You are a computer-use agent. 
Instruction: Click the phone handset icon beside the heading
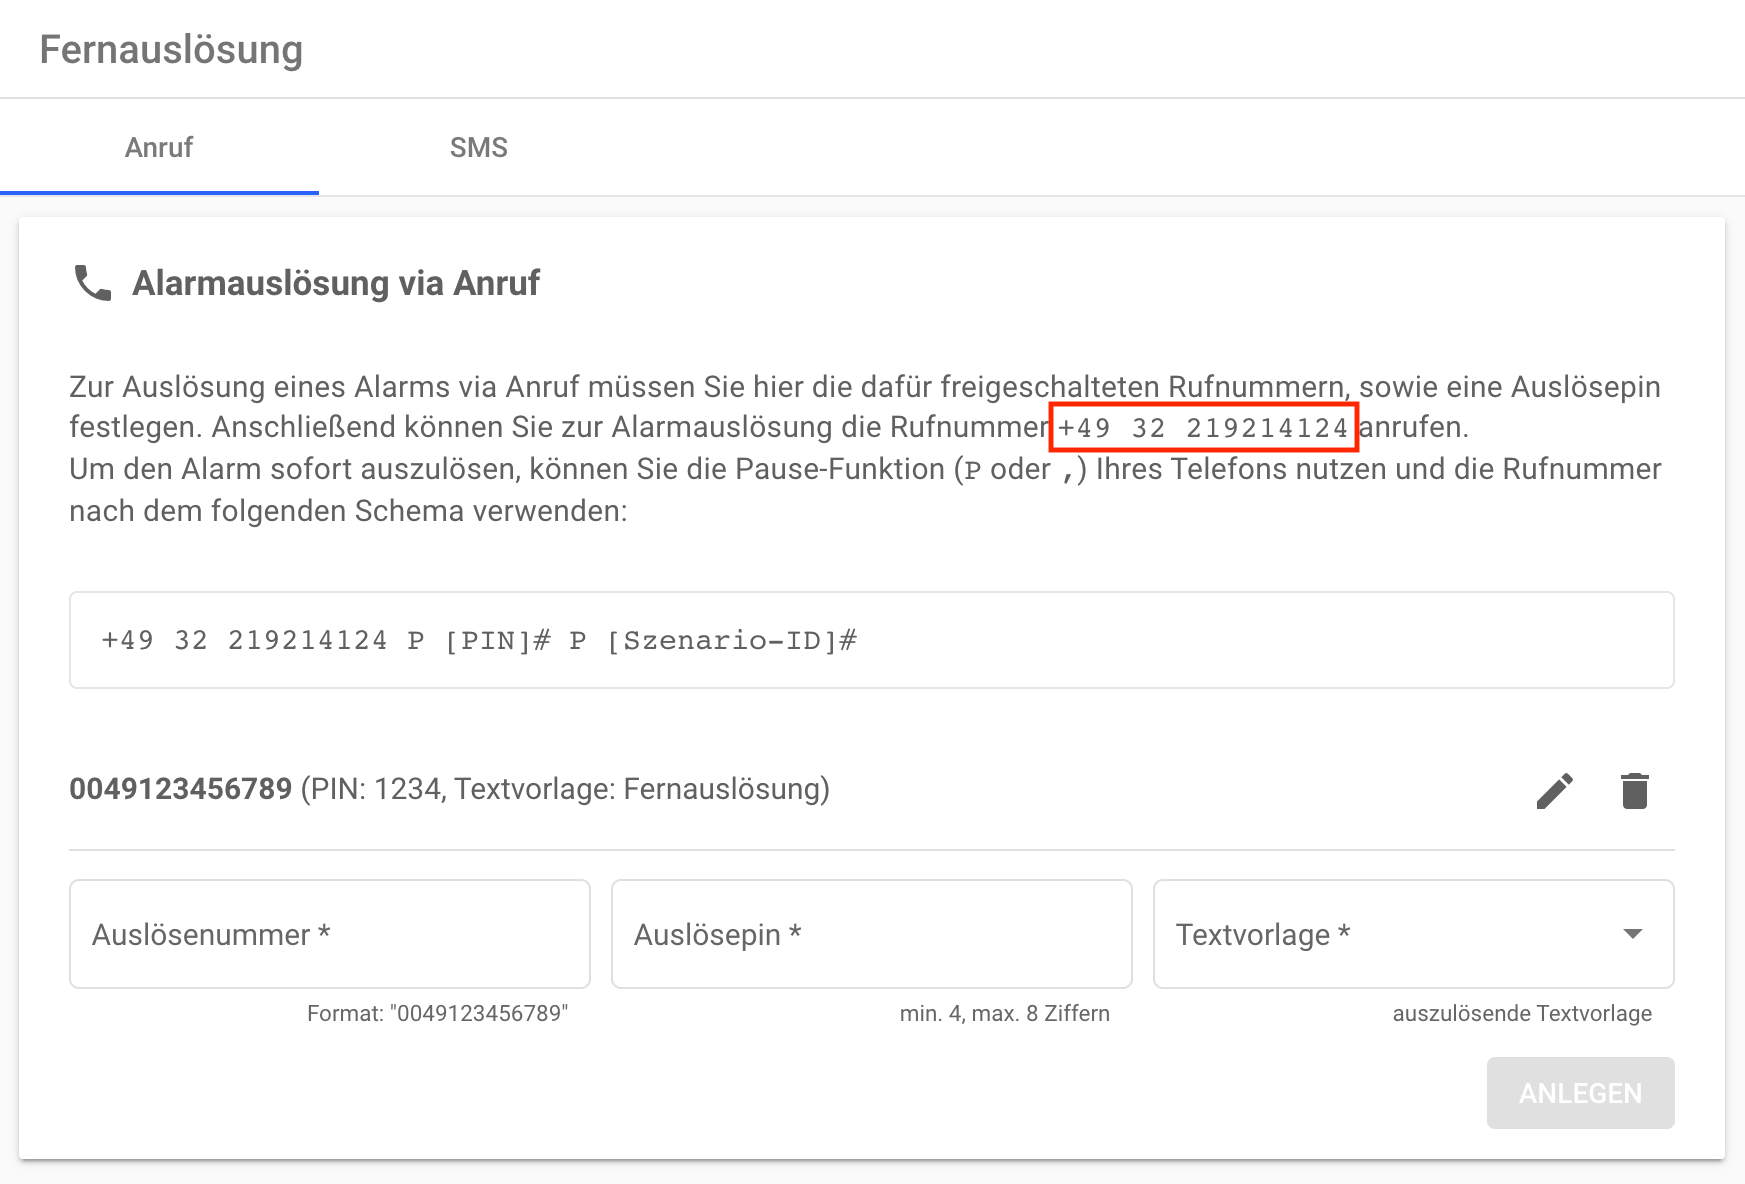click(93, 283)
